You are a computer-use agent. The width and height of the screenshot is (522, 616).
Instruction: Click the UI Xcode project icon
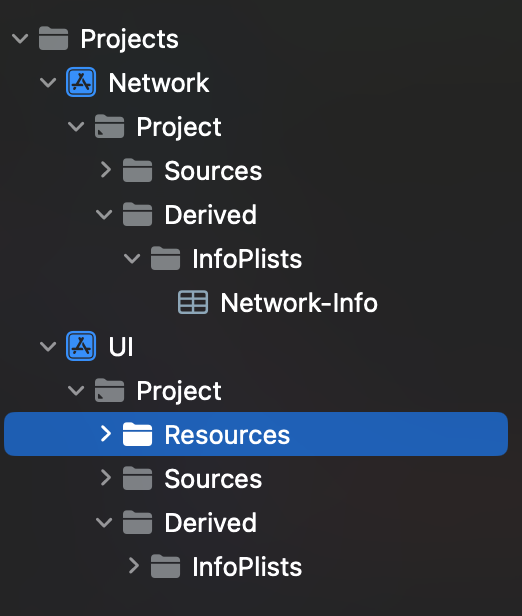[81, 346]
